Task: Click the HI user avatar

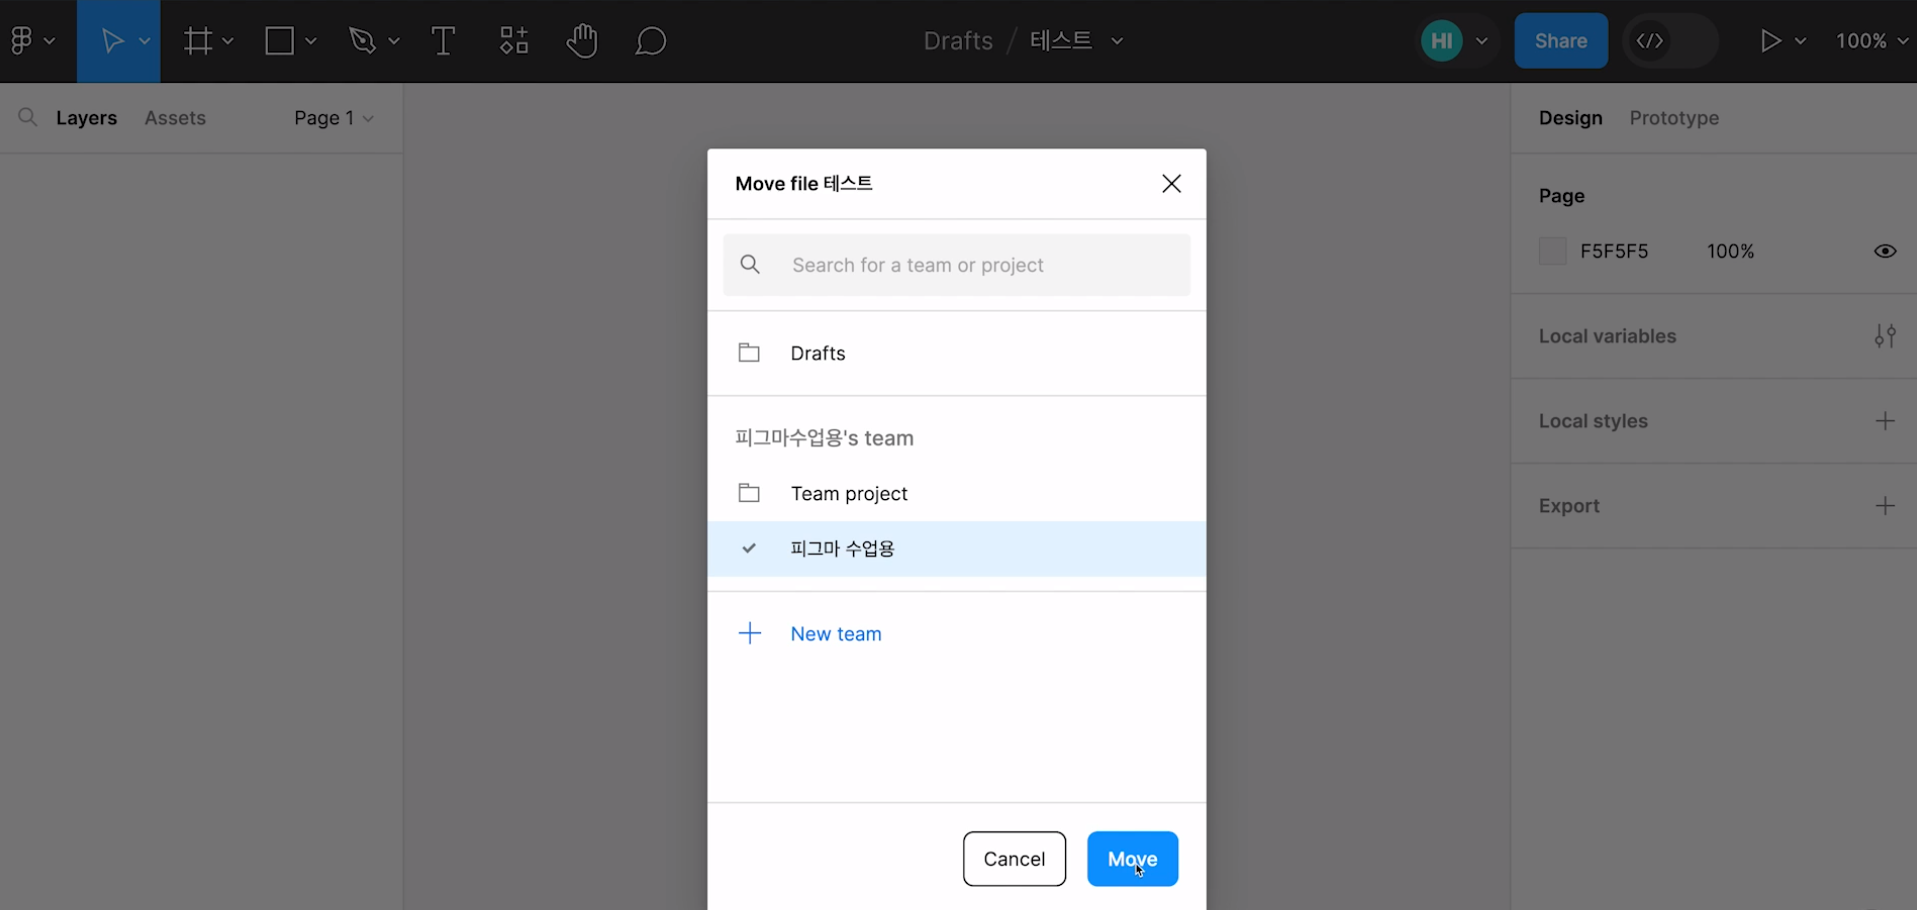Action: pyautogui.click(x=1442, y=41)
